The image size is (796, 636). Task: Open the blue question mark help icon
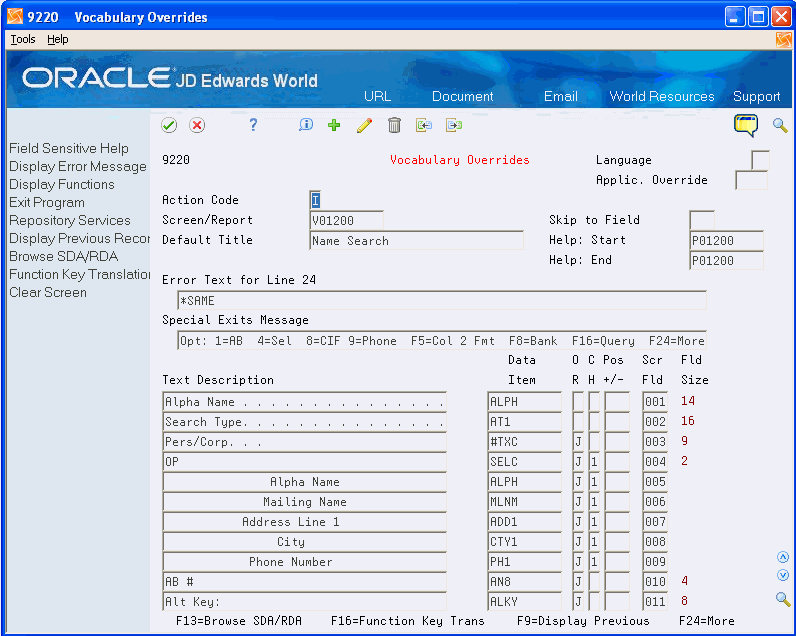coord(253,125)
